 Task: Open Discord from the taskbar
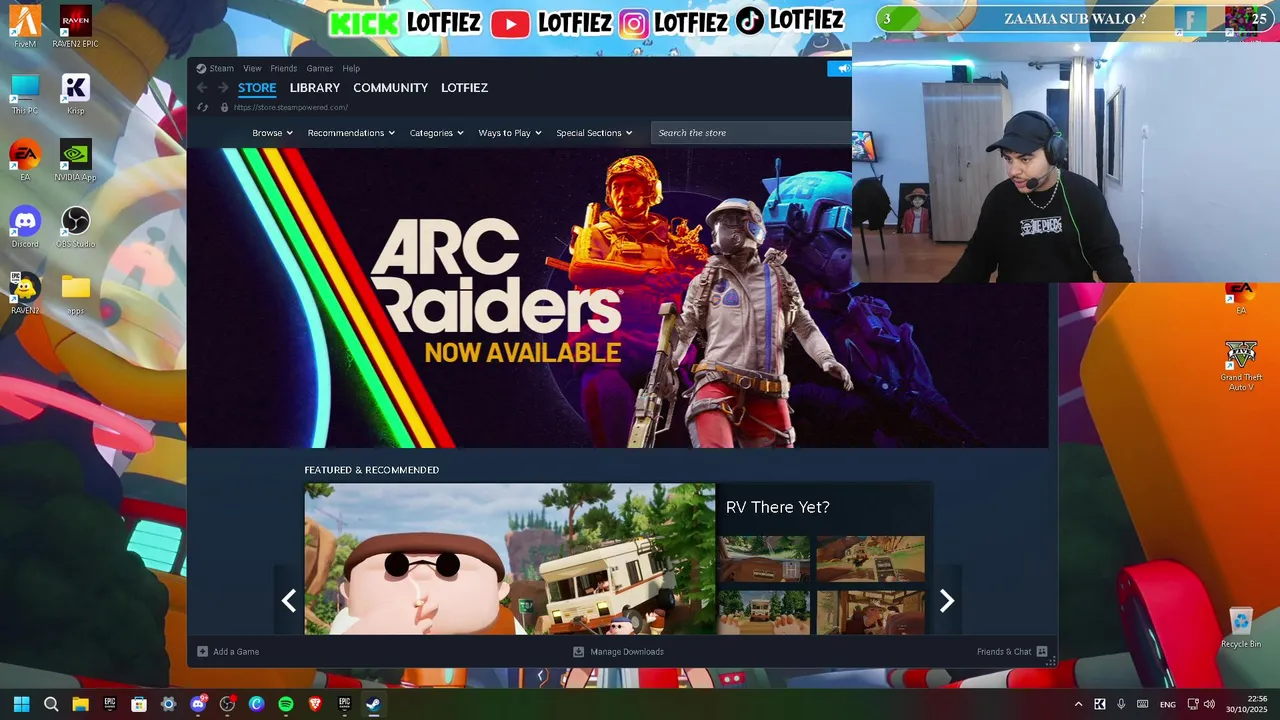198,704
